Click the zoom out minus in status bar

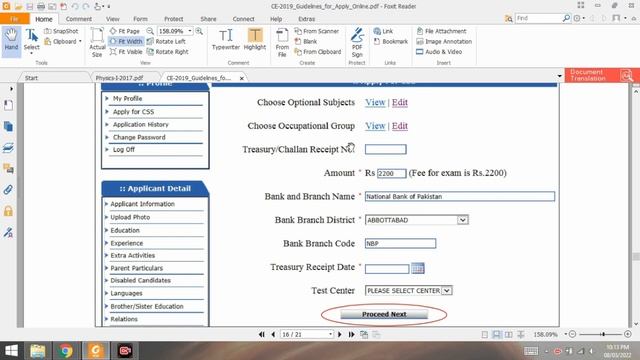572,334
